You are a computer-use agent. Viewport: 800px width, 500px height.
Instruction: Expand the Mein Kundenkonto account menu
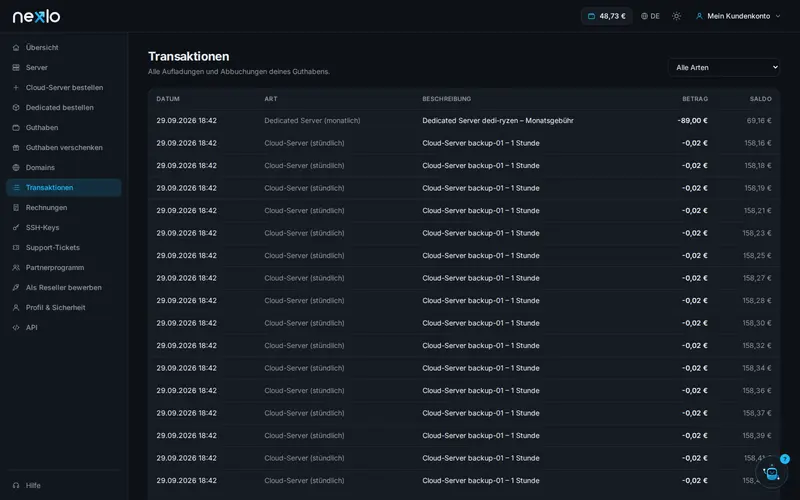click(x=738, y=16)
